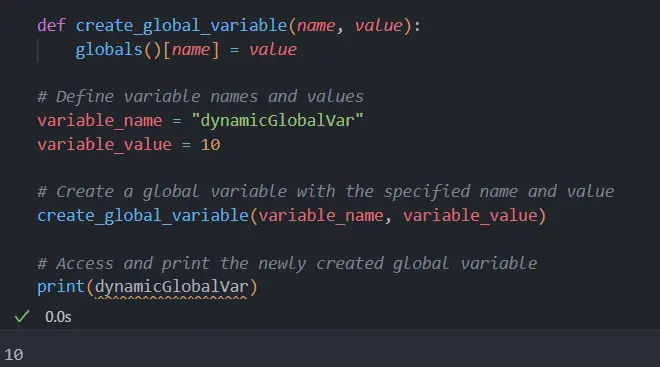Screen dimensions: 660x367
Task: Click variable_name on its assignment line
Action: tap(100, 121)
